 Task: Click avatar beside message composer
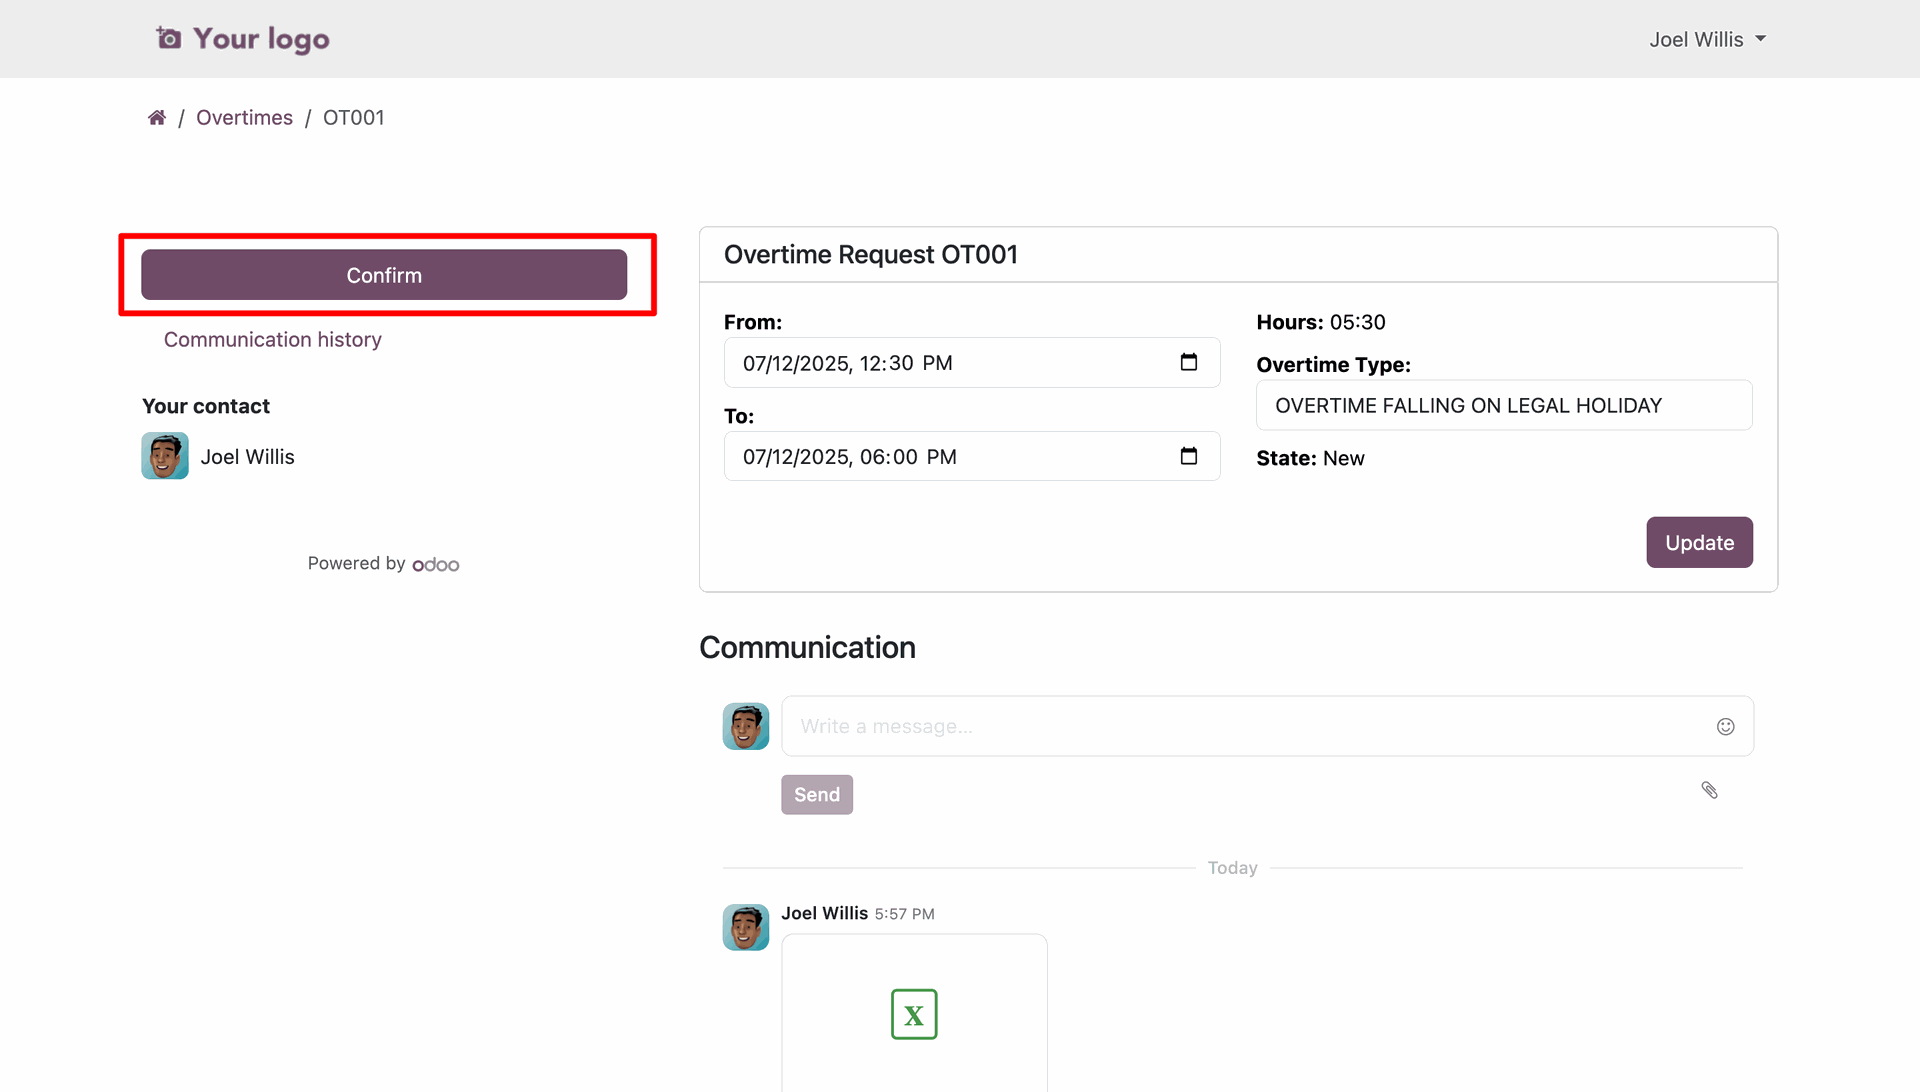(x=745, y=726)
